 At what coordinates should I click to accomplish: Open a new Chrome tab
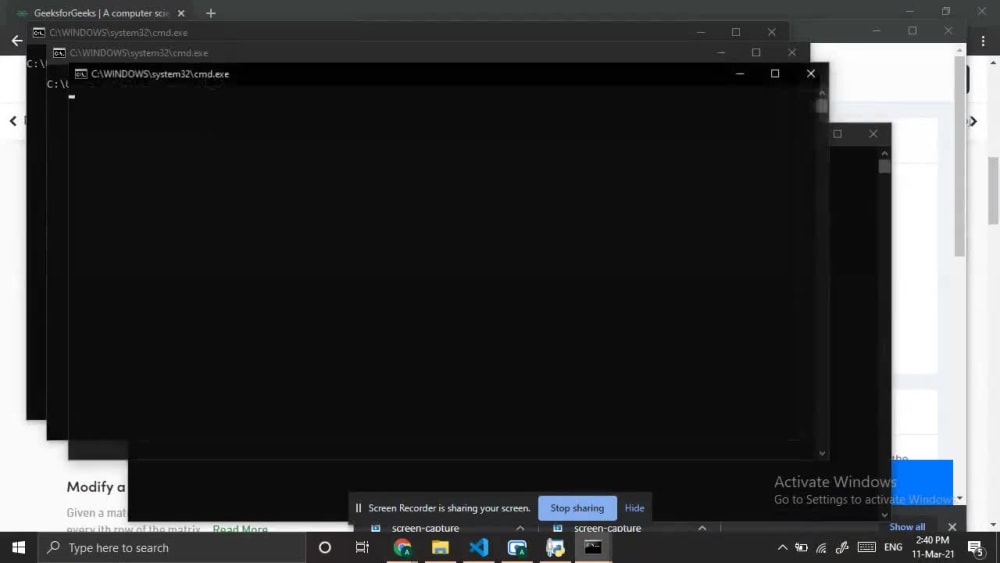pos(211,13)
